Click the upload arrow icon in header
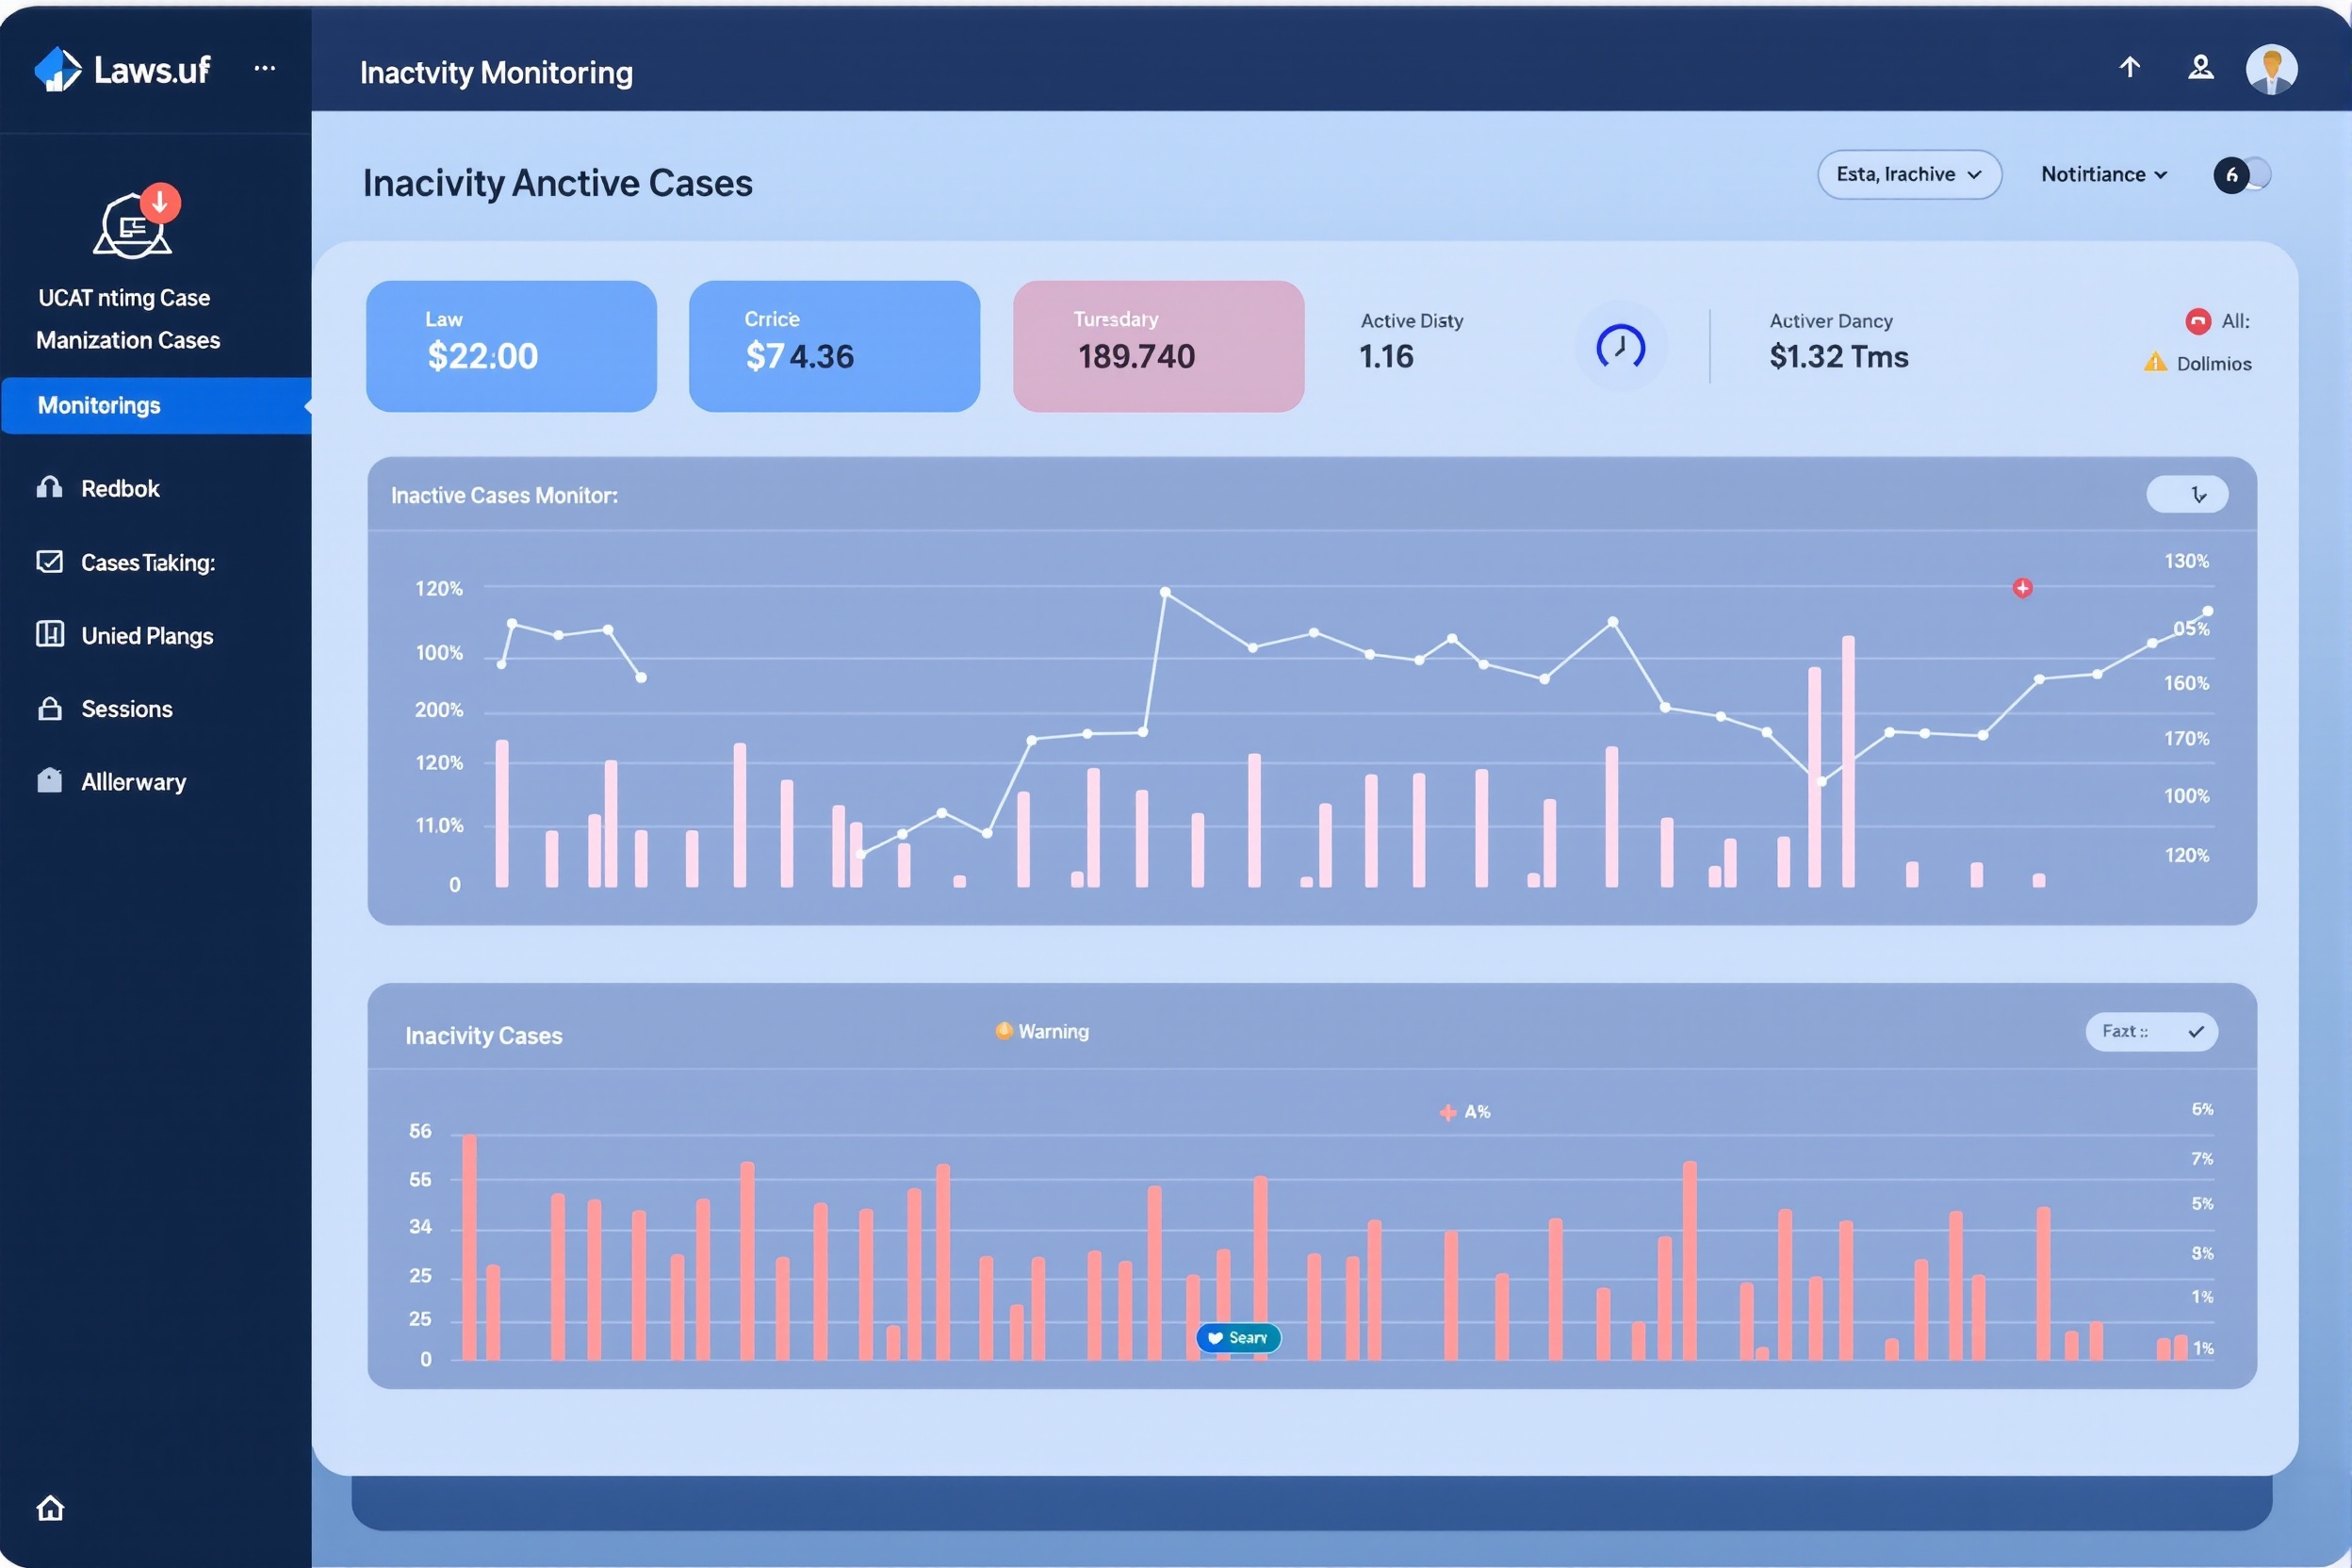The image size is (2352, 1568). 2130,67
